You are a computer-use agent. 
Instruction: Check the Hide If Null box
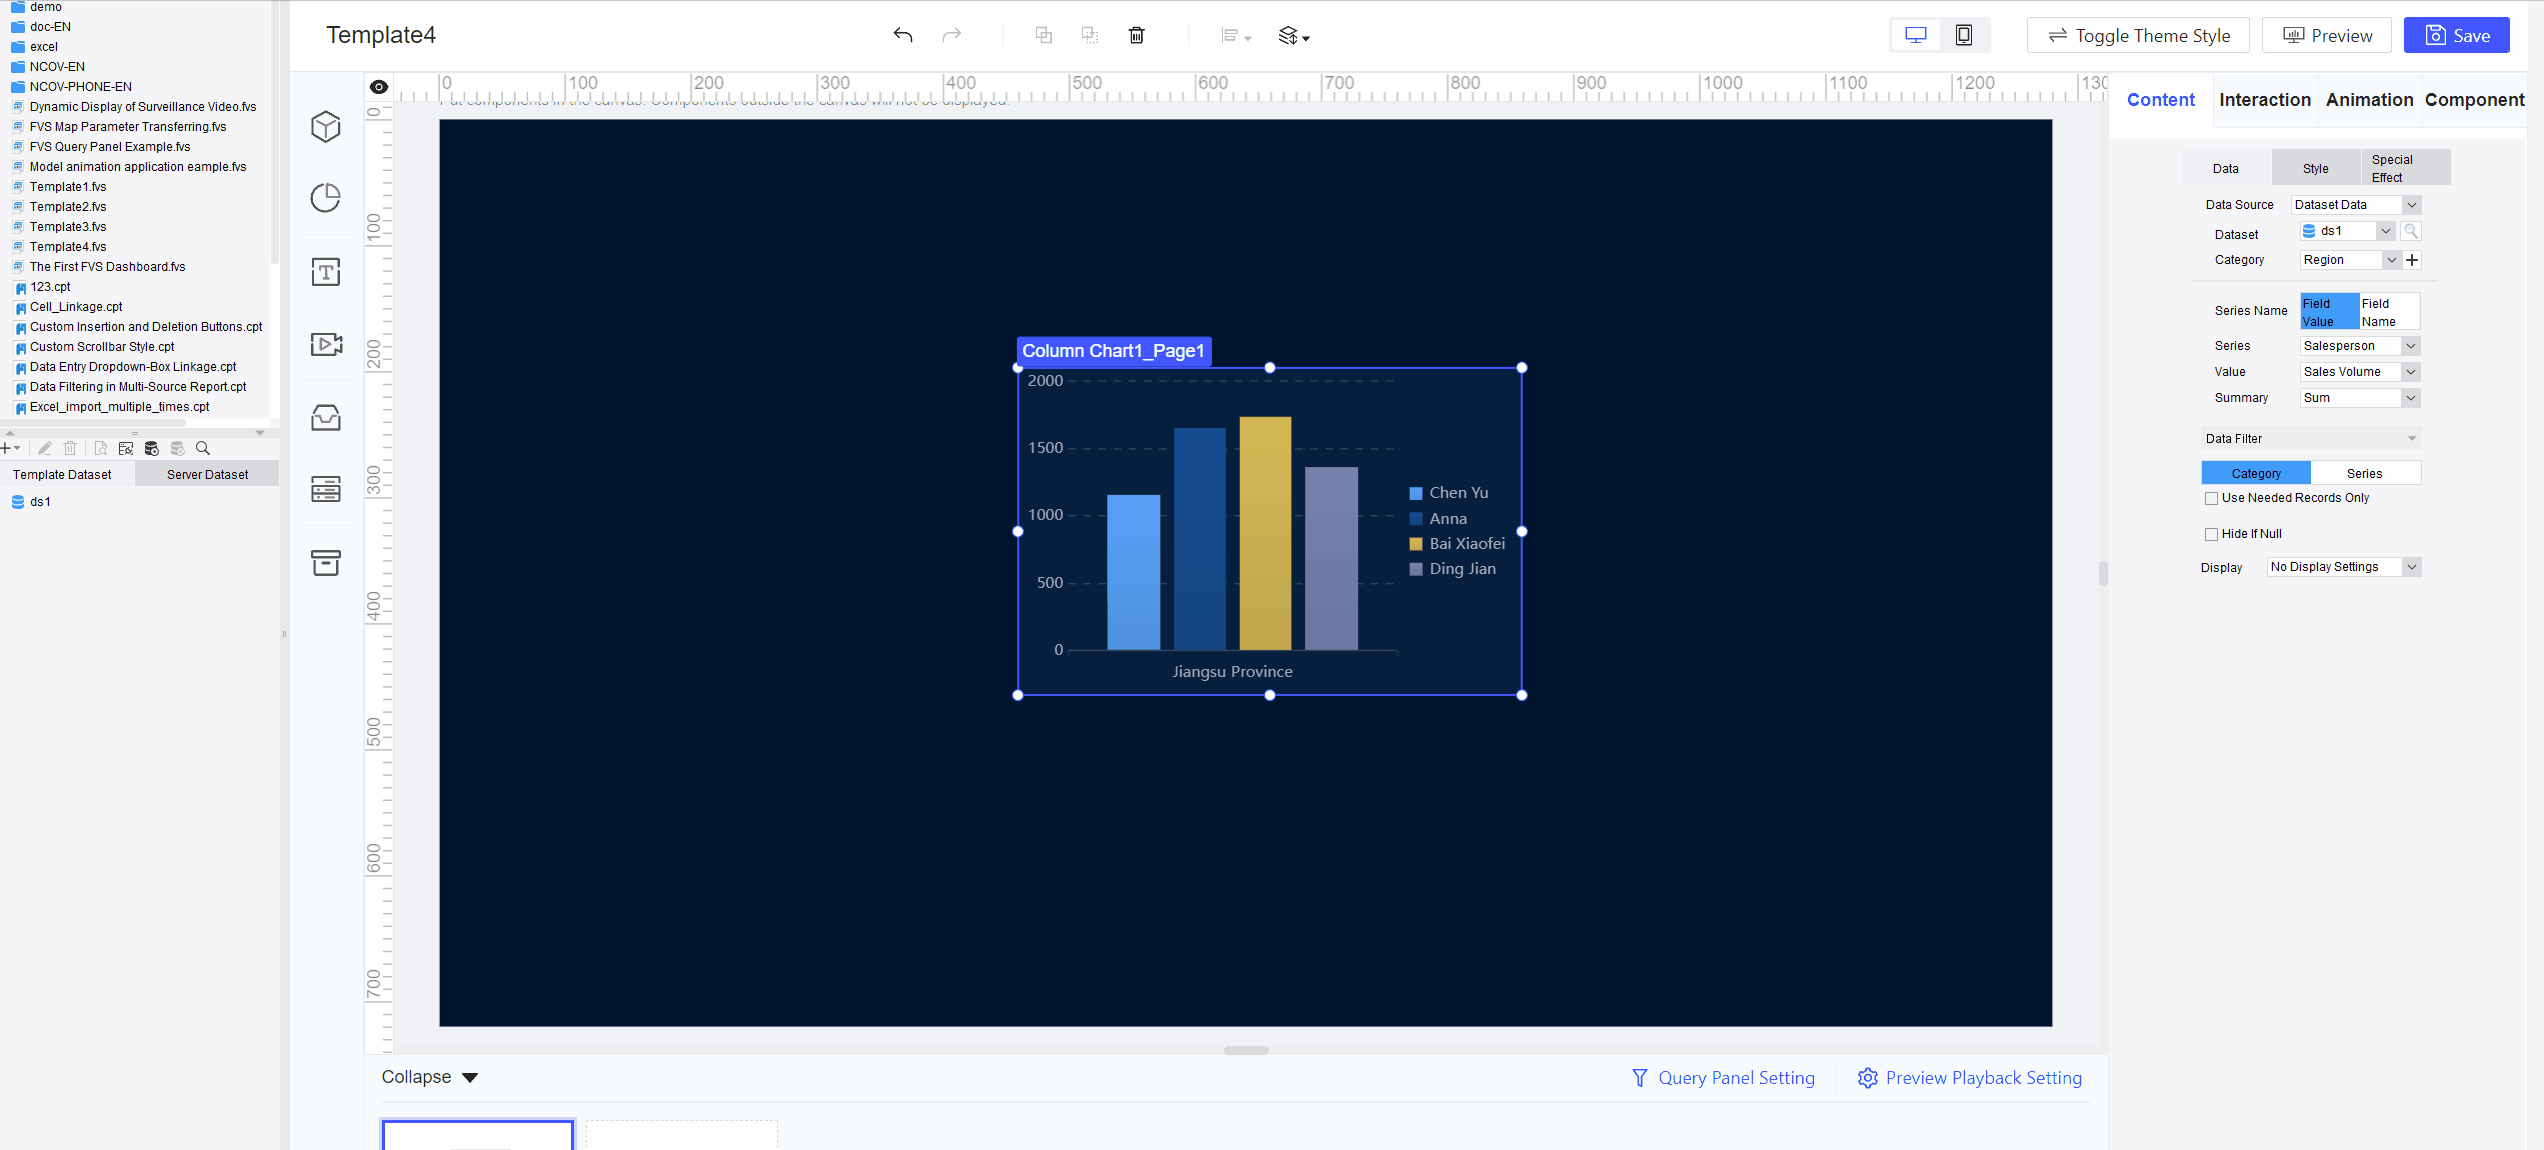click(x=2212, y=534)
